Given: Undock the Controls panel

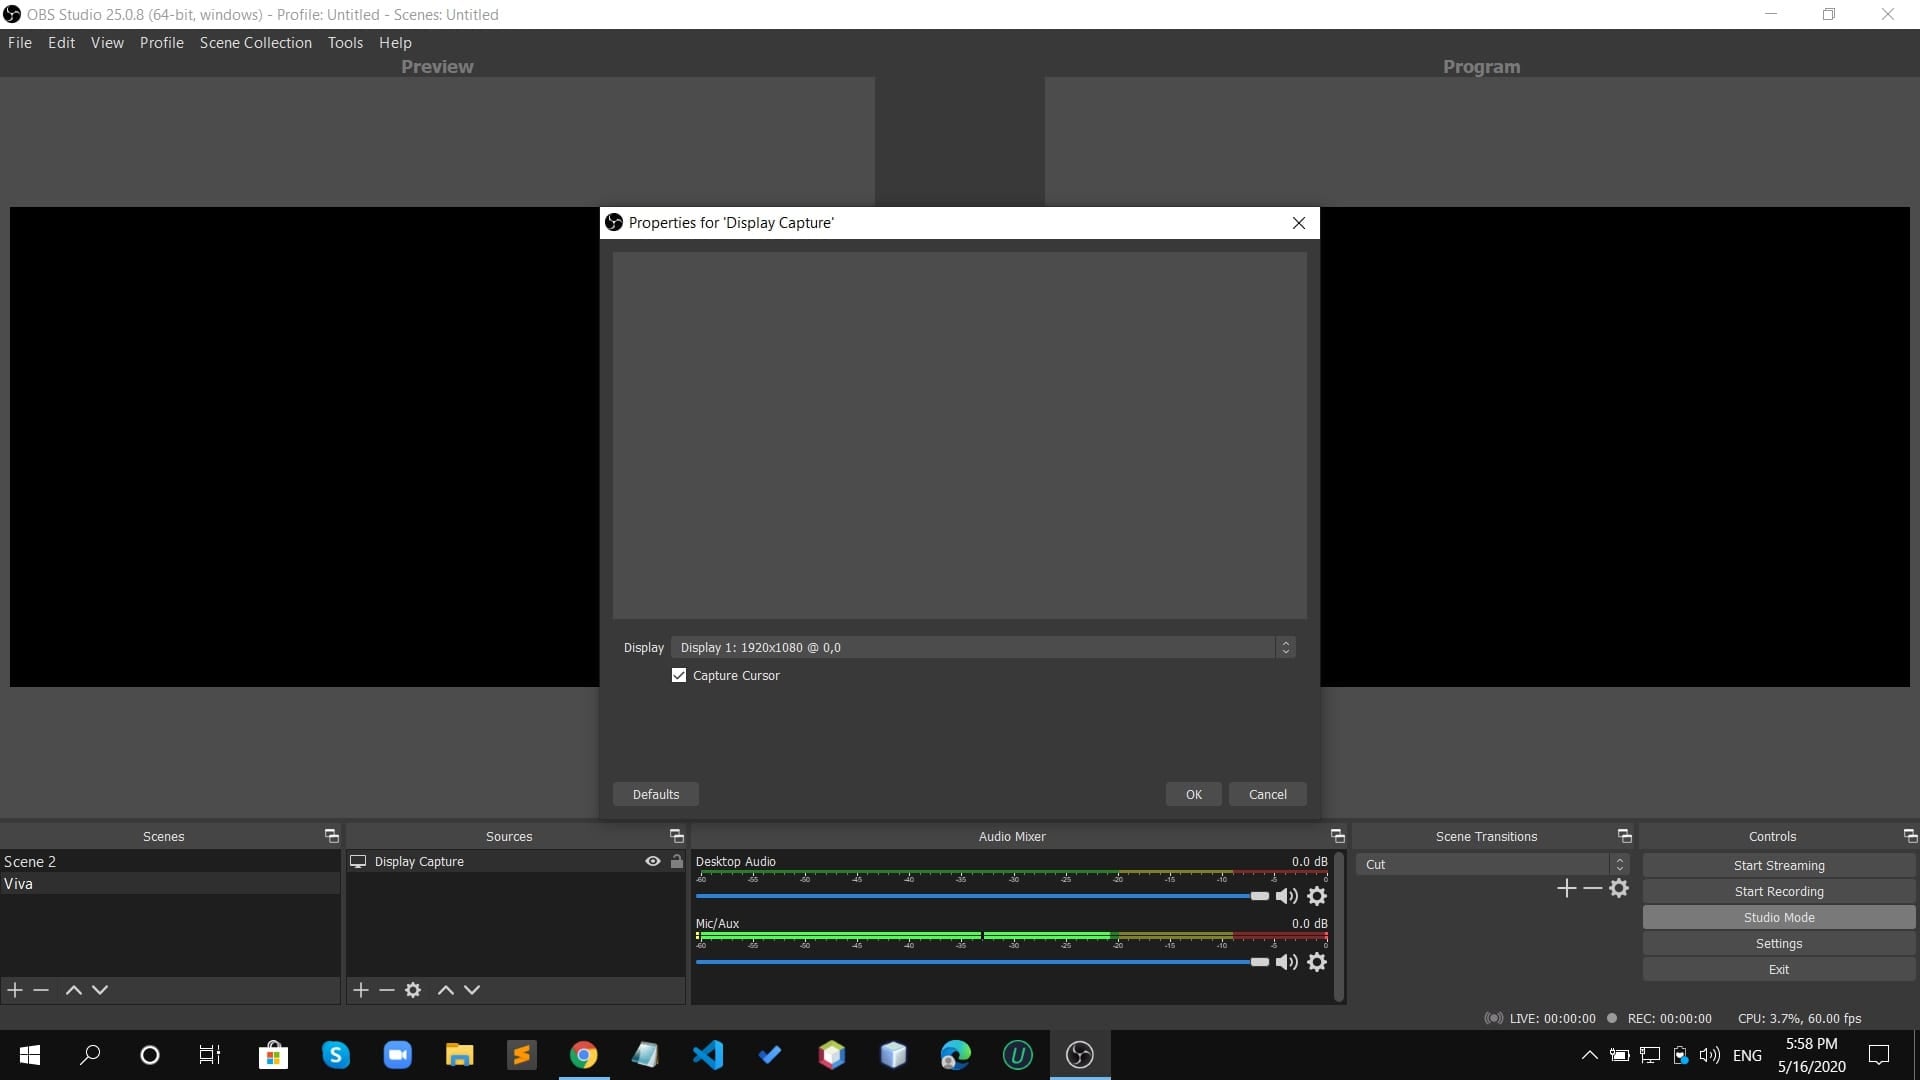Looking at the screenshot, I should click(1910, 836).
